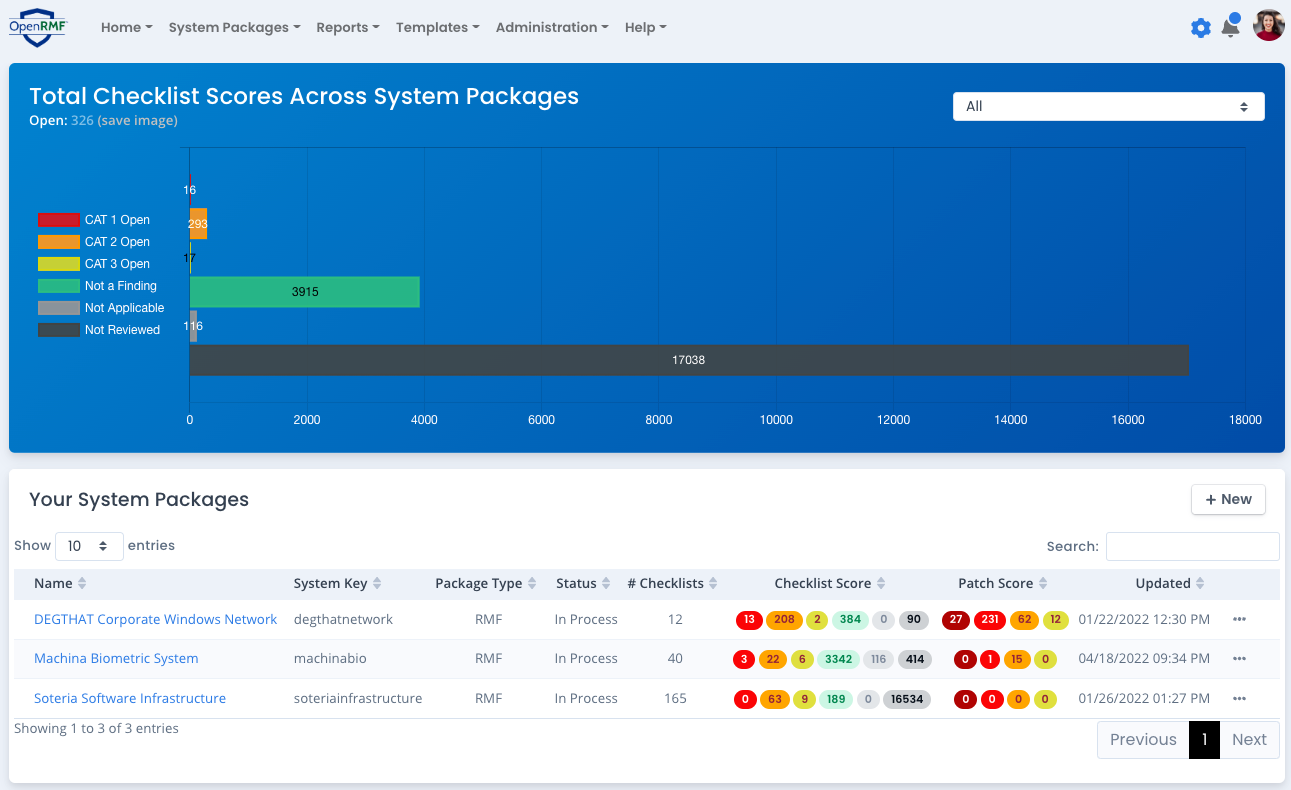Open actions menu for Machina Biometric System
1291x790 pixels.
[1239, 658]
